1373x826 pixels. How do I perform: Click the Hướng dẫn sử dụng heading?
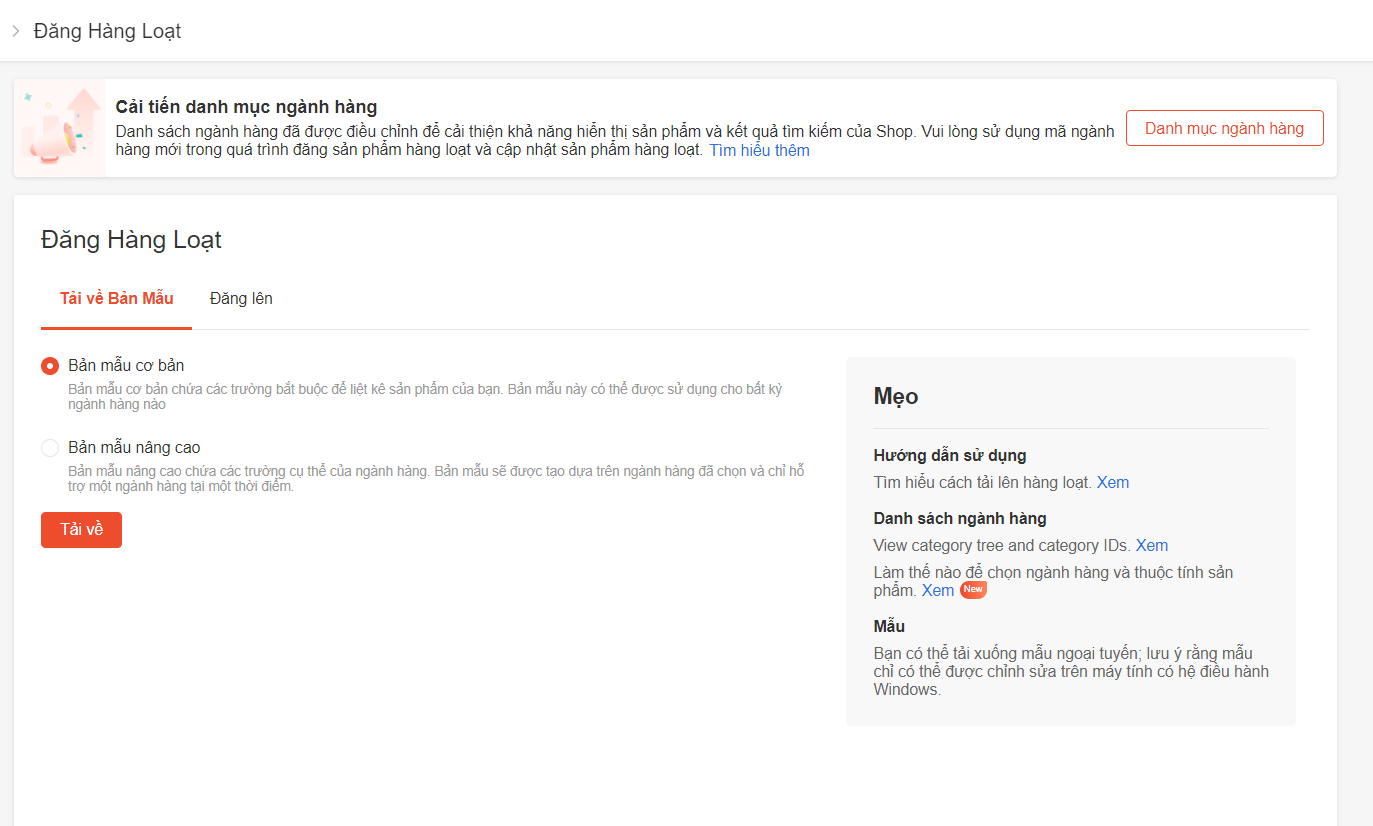coord(949,455)
